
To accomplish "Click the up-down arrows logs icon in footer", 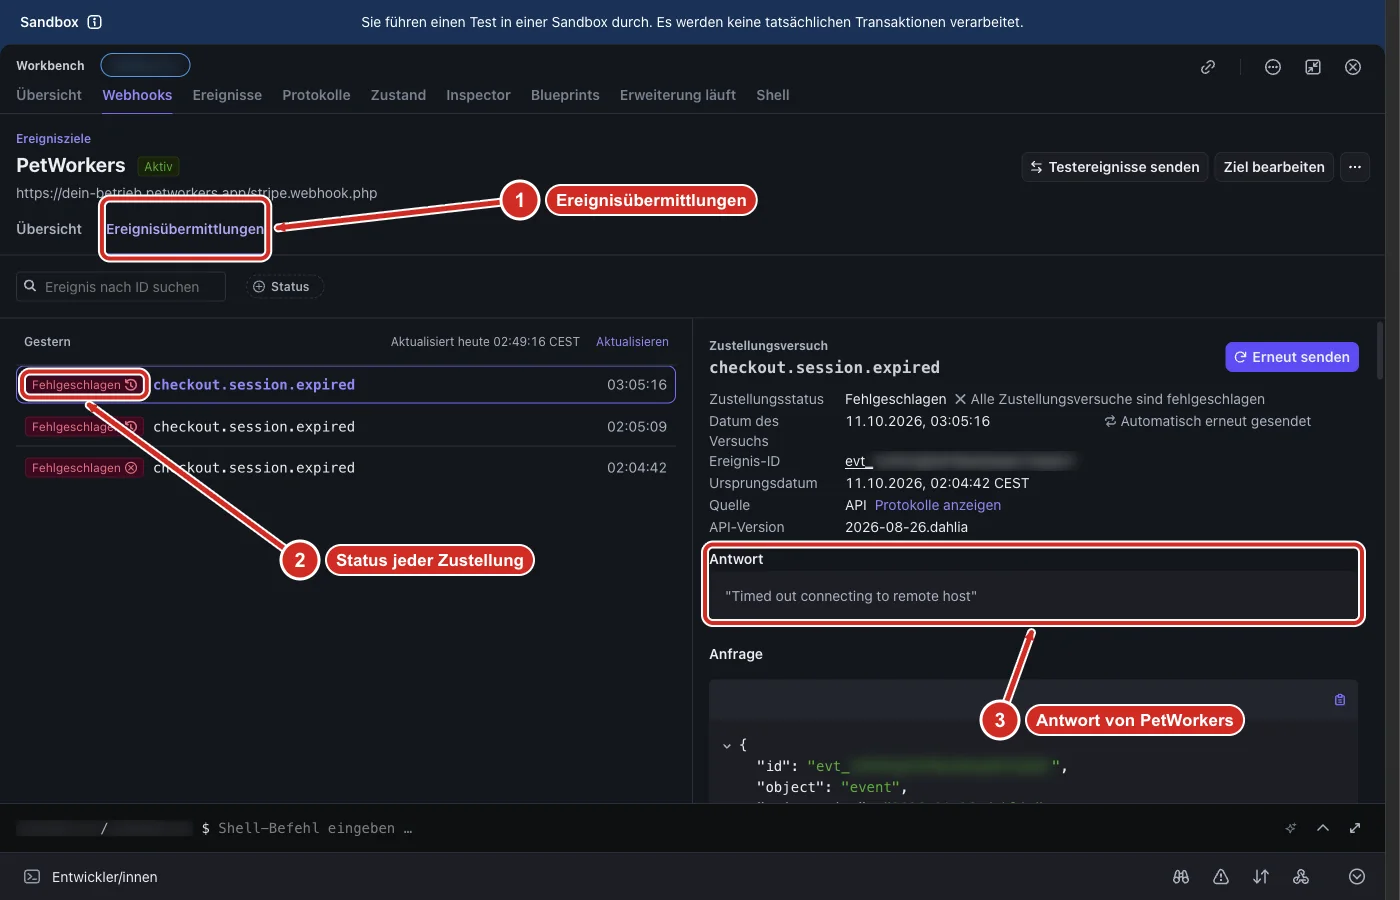I will click(1261, 877).
